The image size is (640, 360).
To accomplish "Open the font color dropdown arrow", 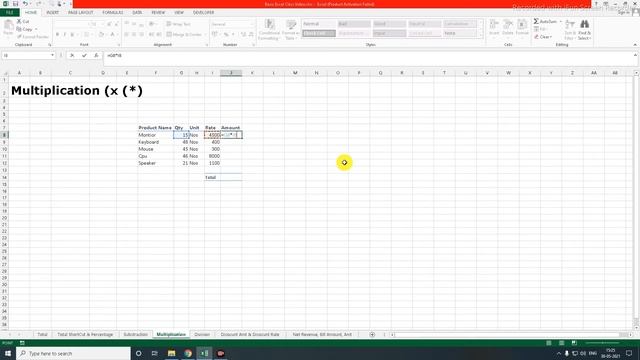I will pyautogui.click(x=118, y=35).
